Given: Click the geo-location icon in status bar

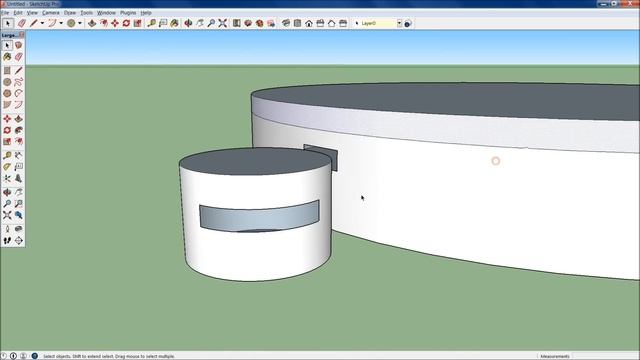Looking at the screenshot, I should (4, 356).
